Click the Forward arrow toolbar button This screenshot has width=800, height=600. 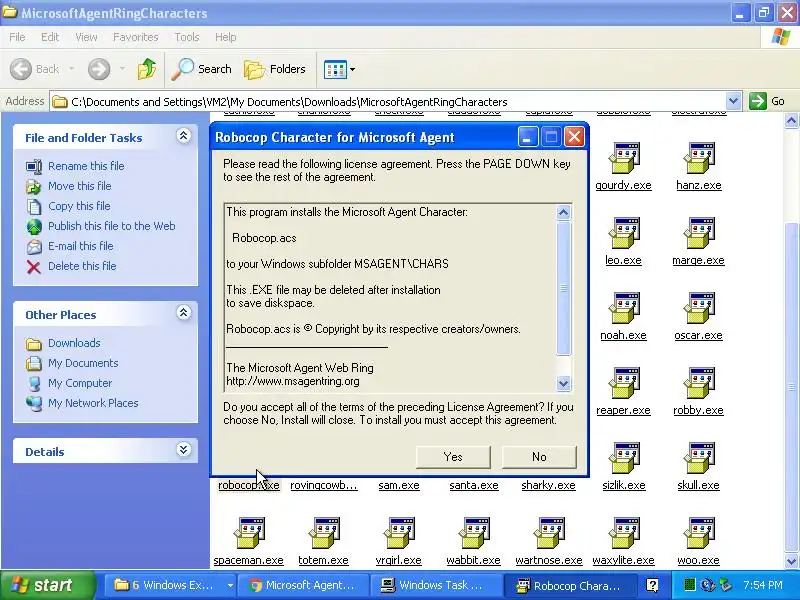click(x=99, y=69)
